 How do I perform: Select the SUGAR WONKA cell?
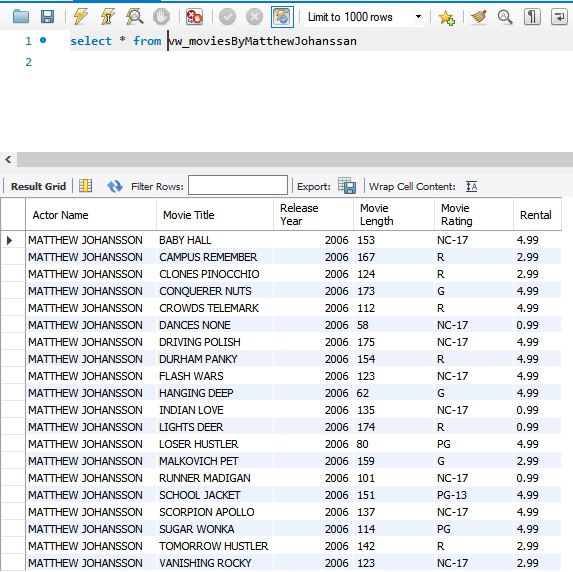click(215, 529)
